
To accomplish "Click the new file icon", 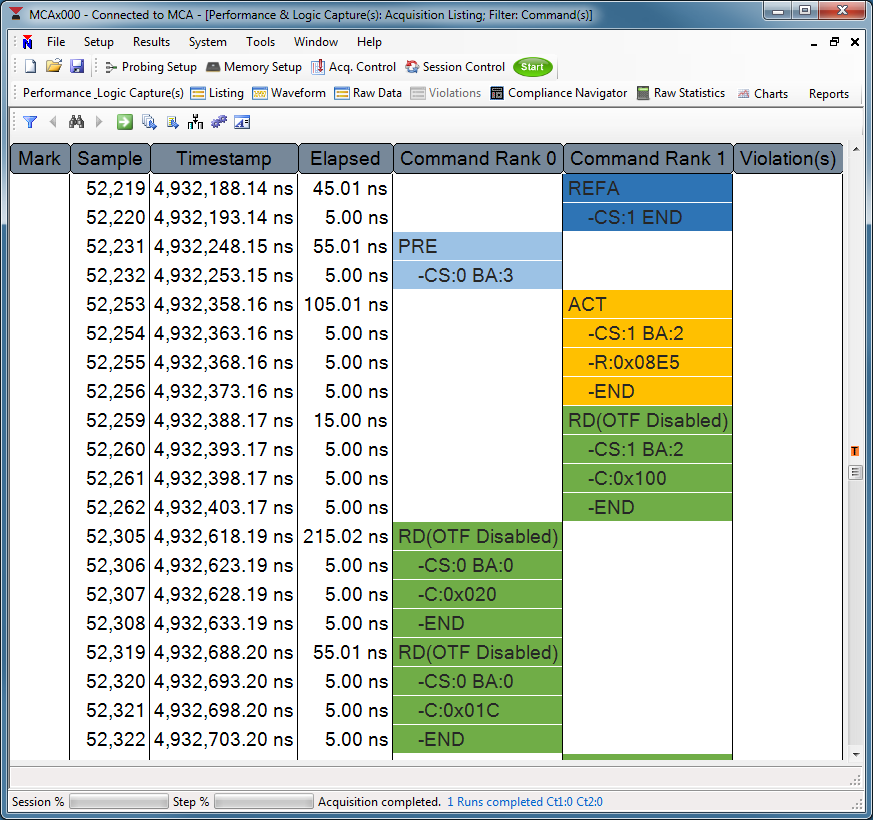I will pos(30,67).
